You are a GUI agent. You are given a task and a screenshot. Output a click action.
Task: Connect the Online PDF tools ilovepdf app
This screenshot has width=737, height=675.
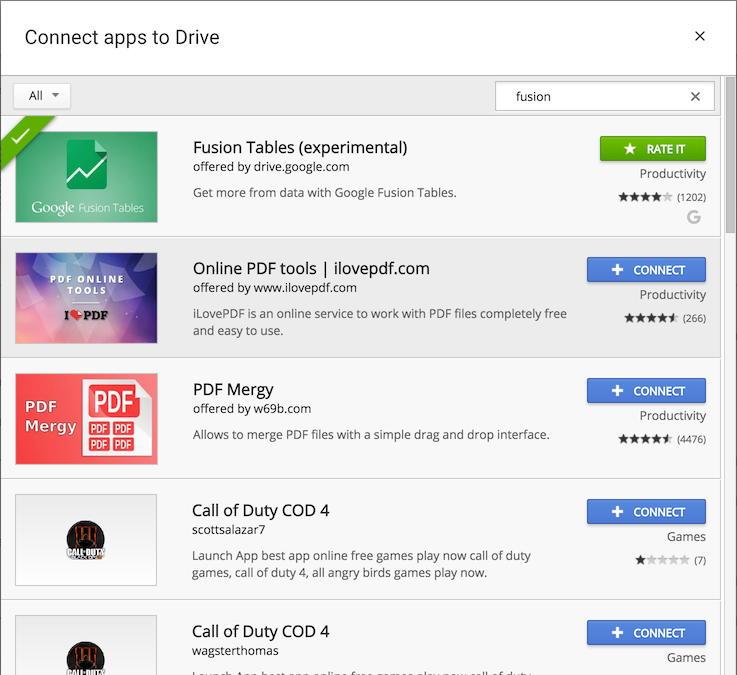point(646,270)
